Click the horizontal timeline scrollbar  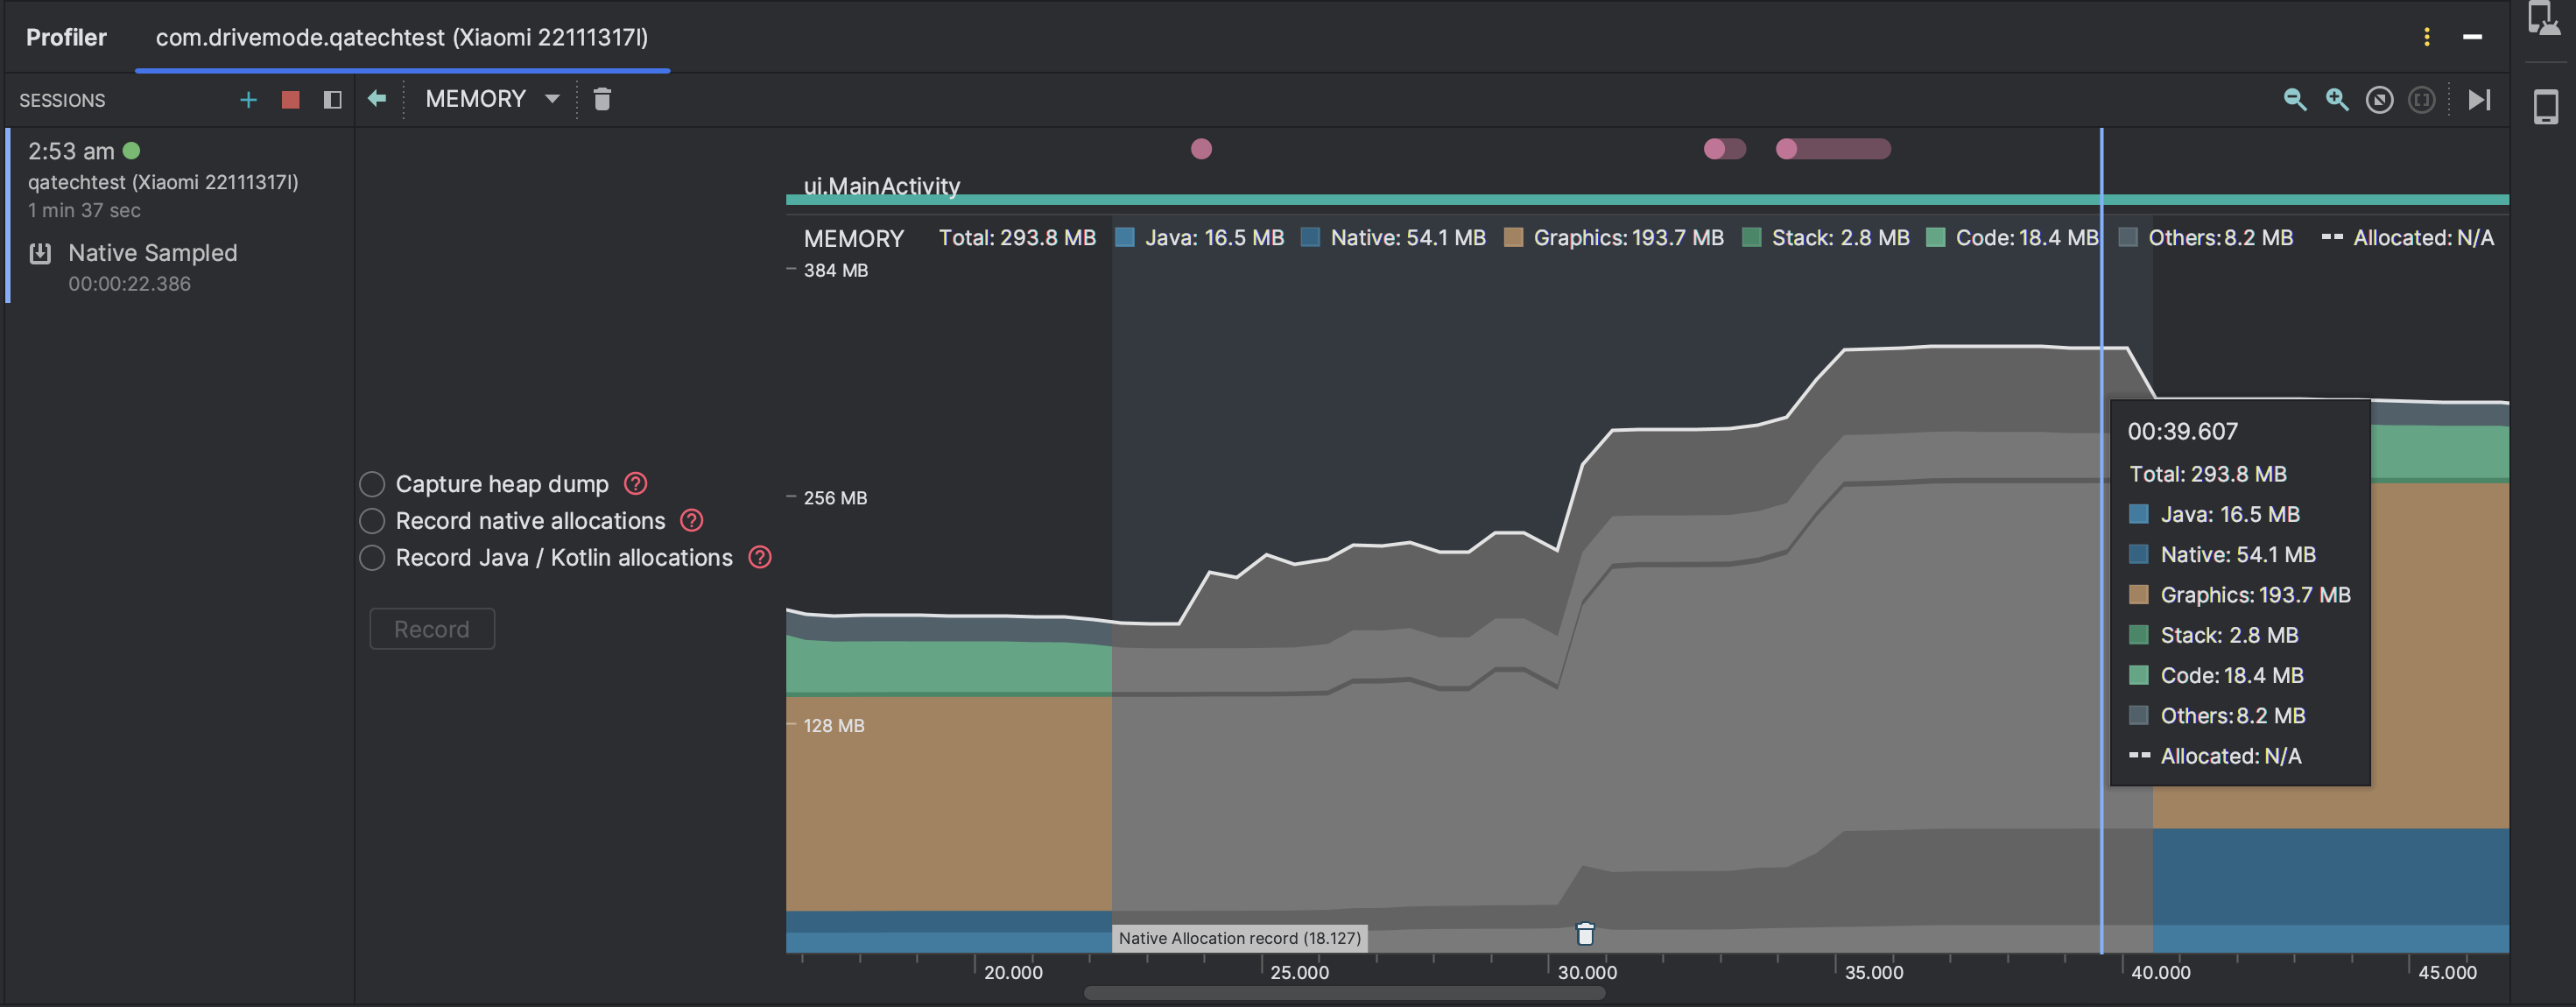pos(1343,993)
